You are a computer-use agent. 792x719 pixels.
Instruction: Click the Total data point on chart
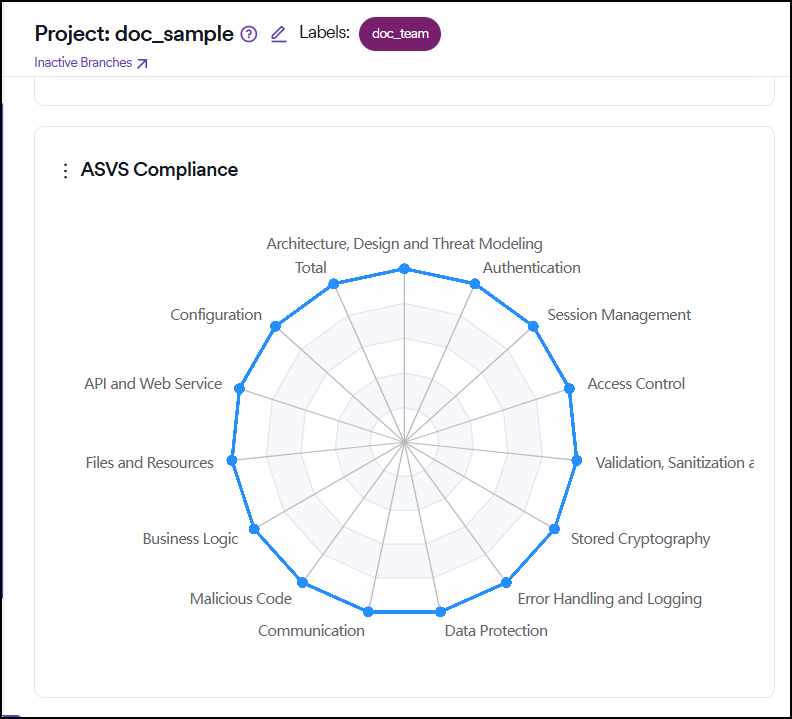pyautogui.click(x=333, y=285)
